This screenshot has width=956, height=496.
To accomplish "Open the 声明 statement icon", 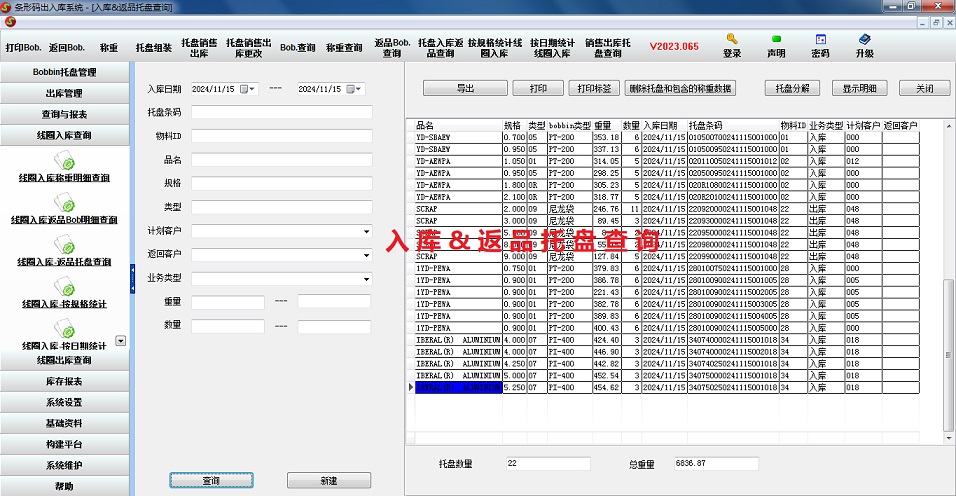I will coord(776,40).
